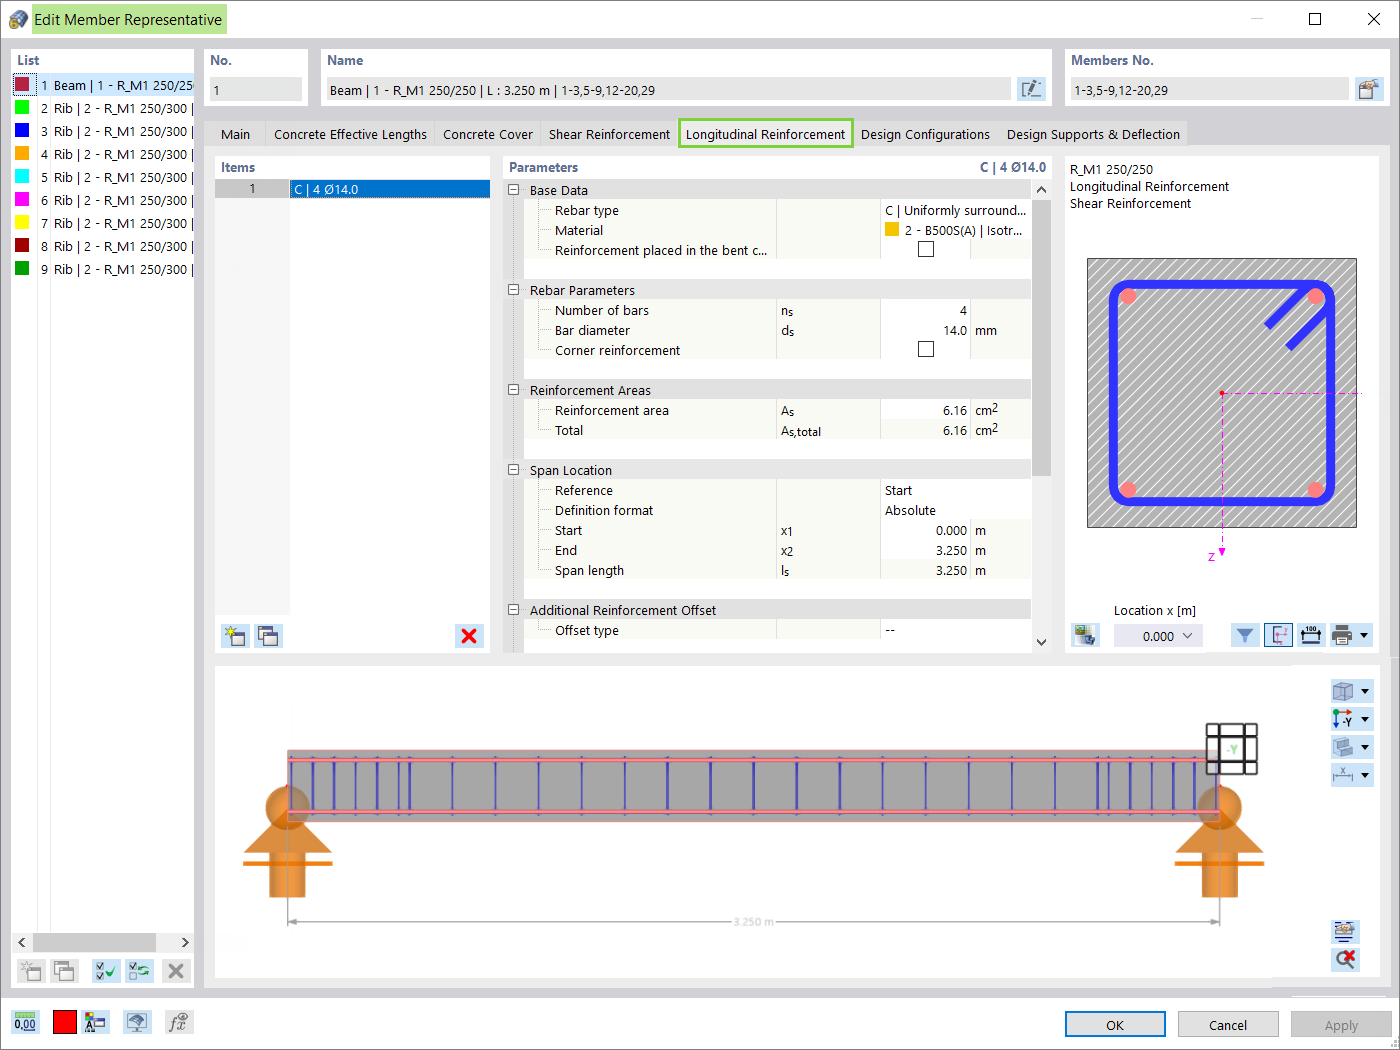1400x1050 pixels.
Task: Click the printer icon under section preview
Action: coord(1343,635)
